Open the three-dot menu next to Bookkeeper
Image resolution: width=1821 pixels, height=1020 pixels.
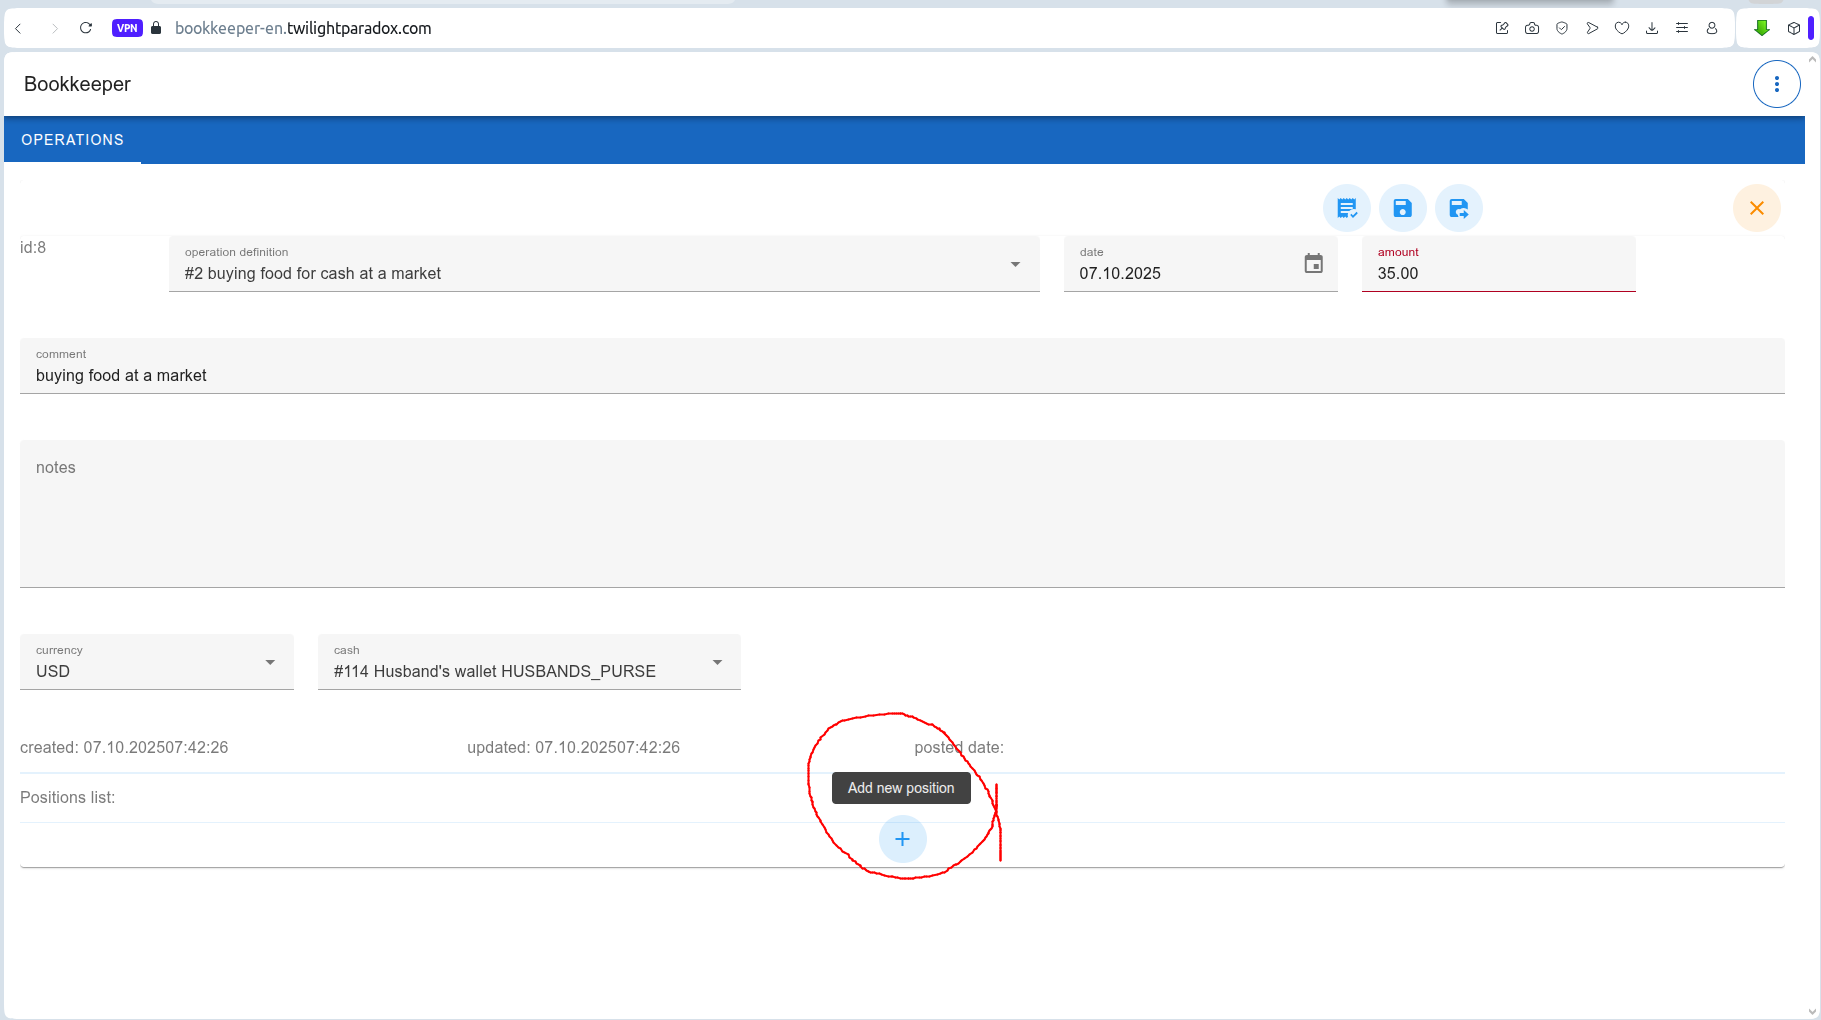tap(1776, 84)
